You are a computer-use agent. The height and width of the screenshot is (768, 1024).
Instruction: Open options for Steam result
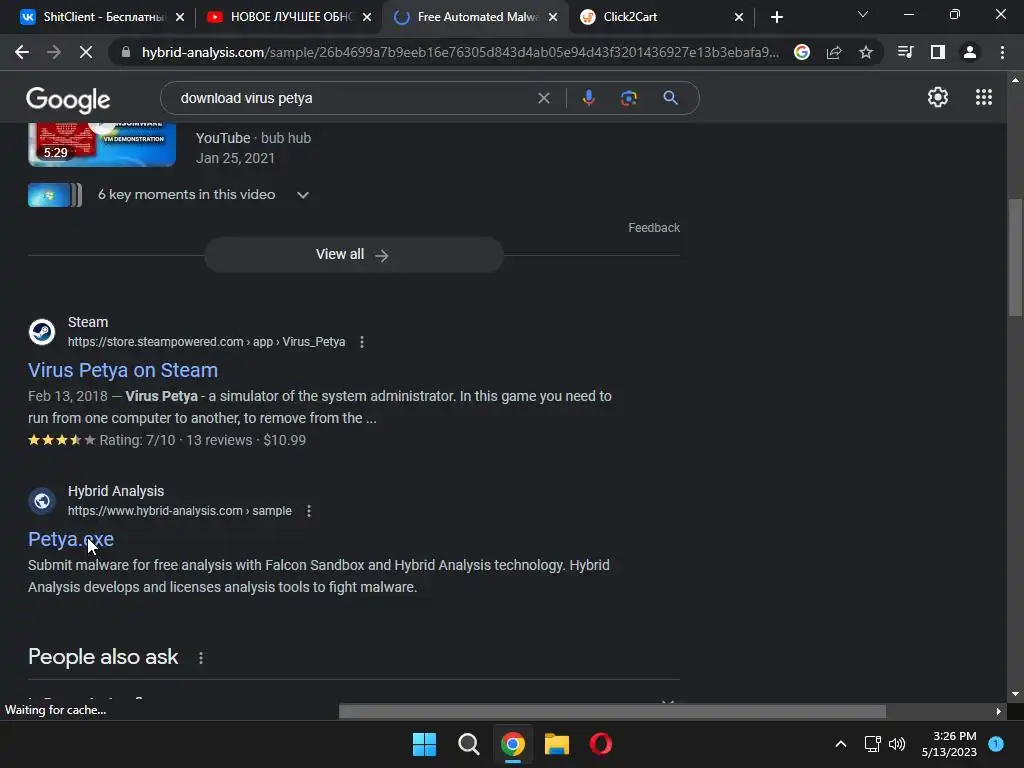click(362, 342)
